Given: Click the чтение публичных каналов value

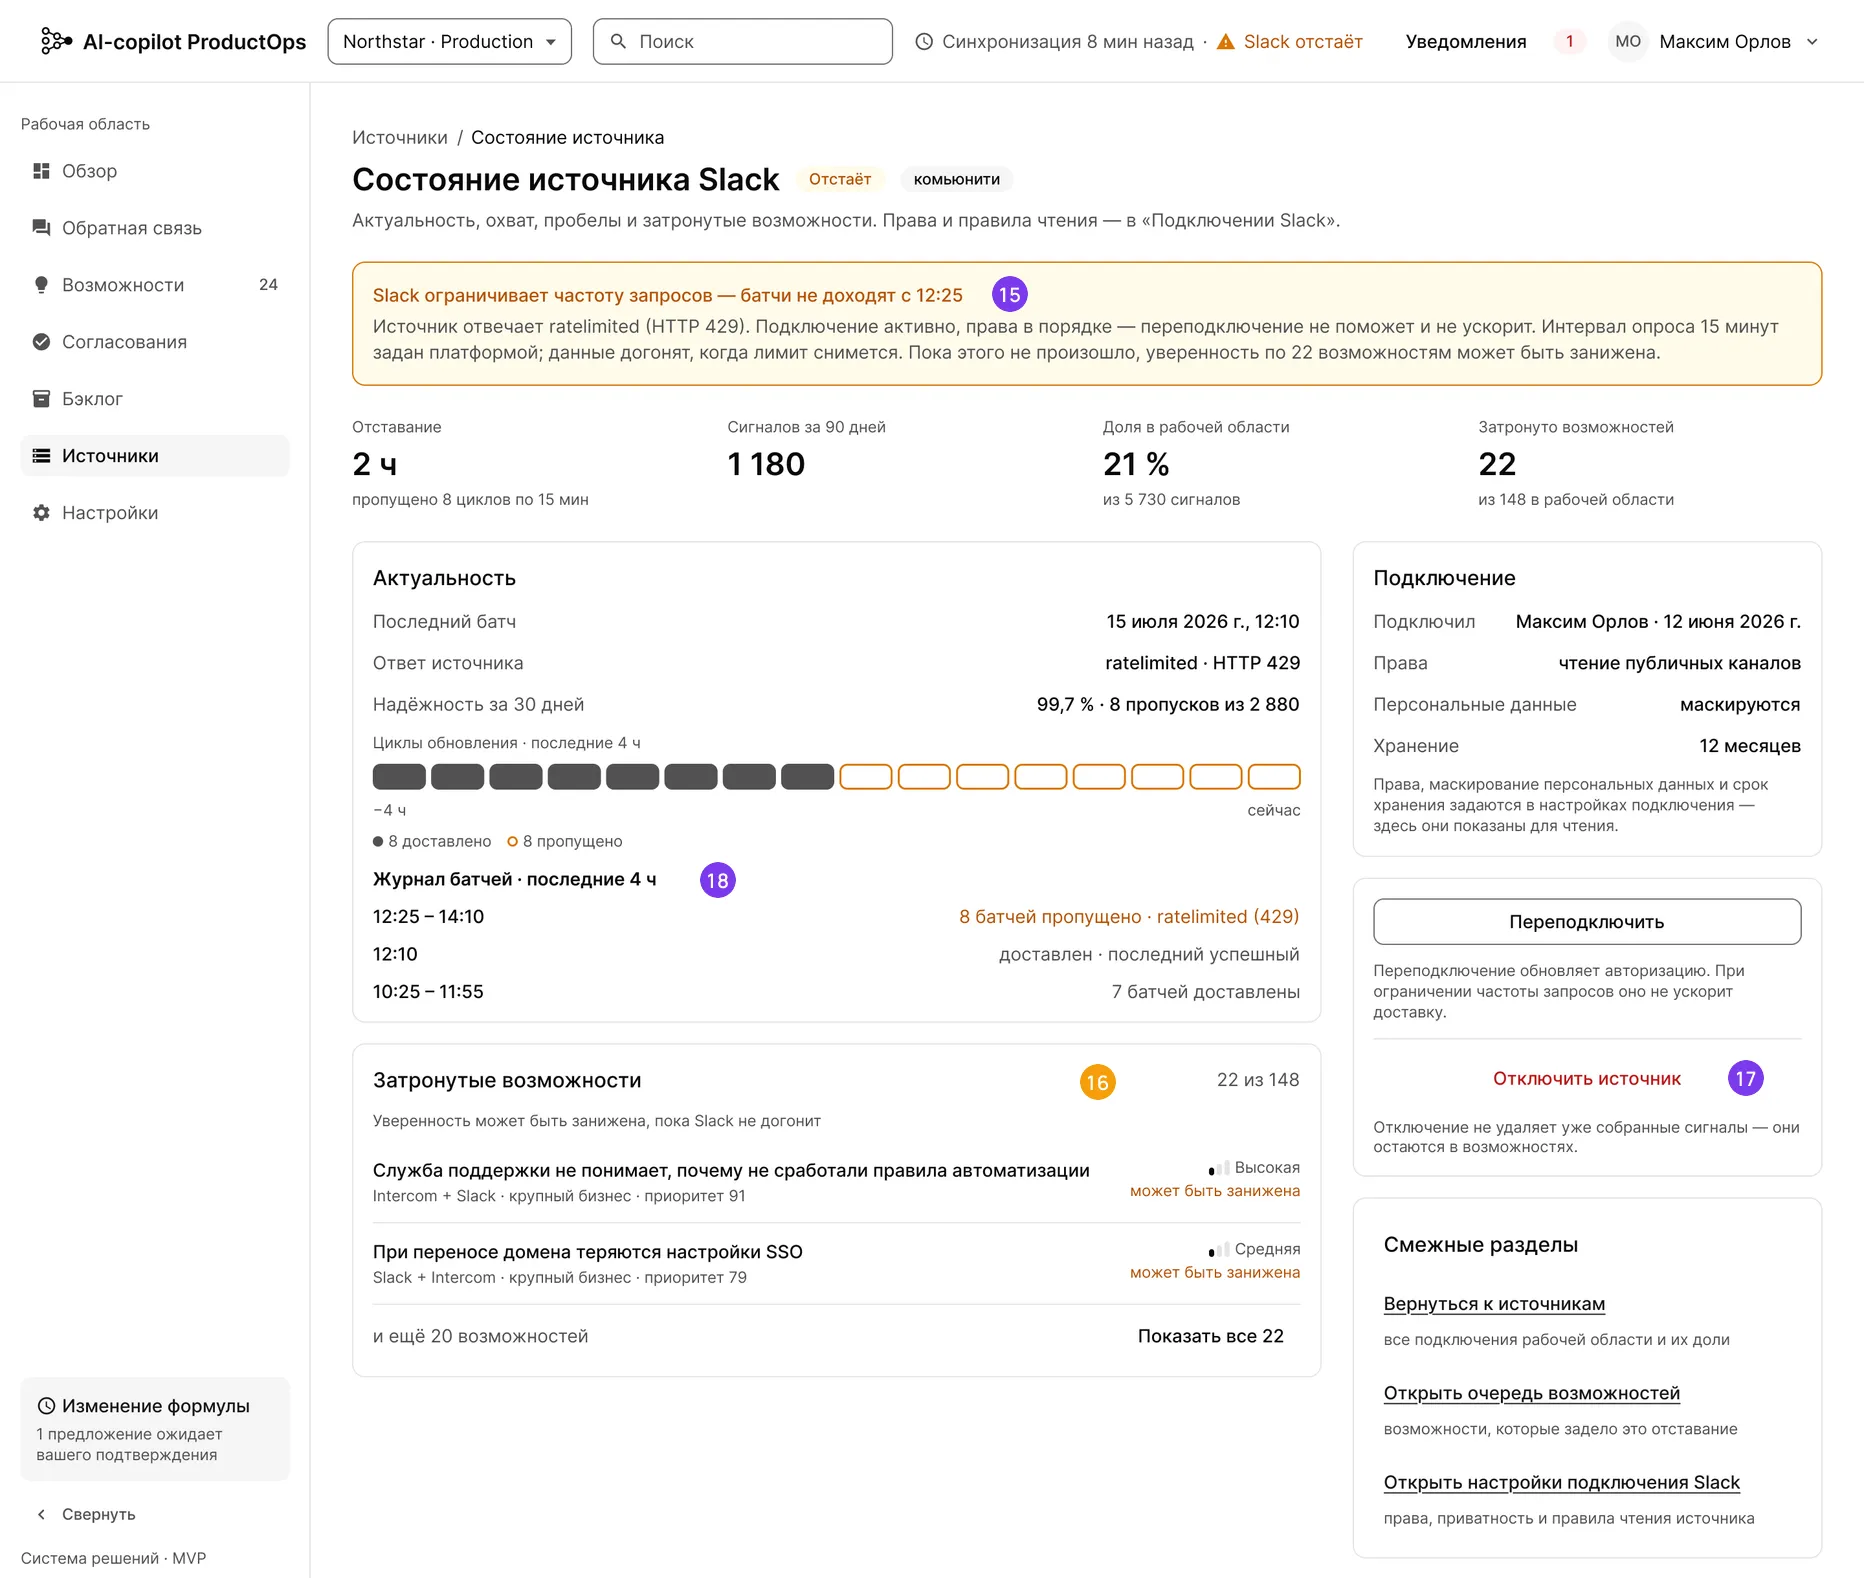Looking at the screenshot, I should click(x=1679, y=663).
